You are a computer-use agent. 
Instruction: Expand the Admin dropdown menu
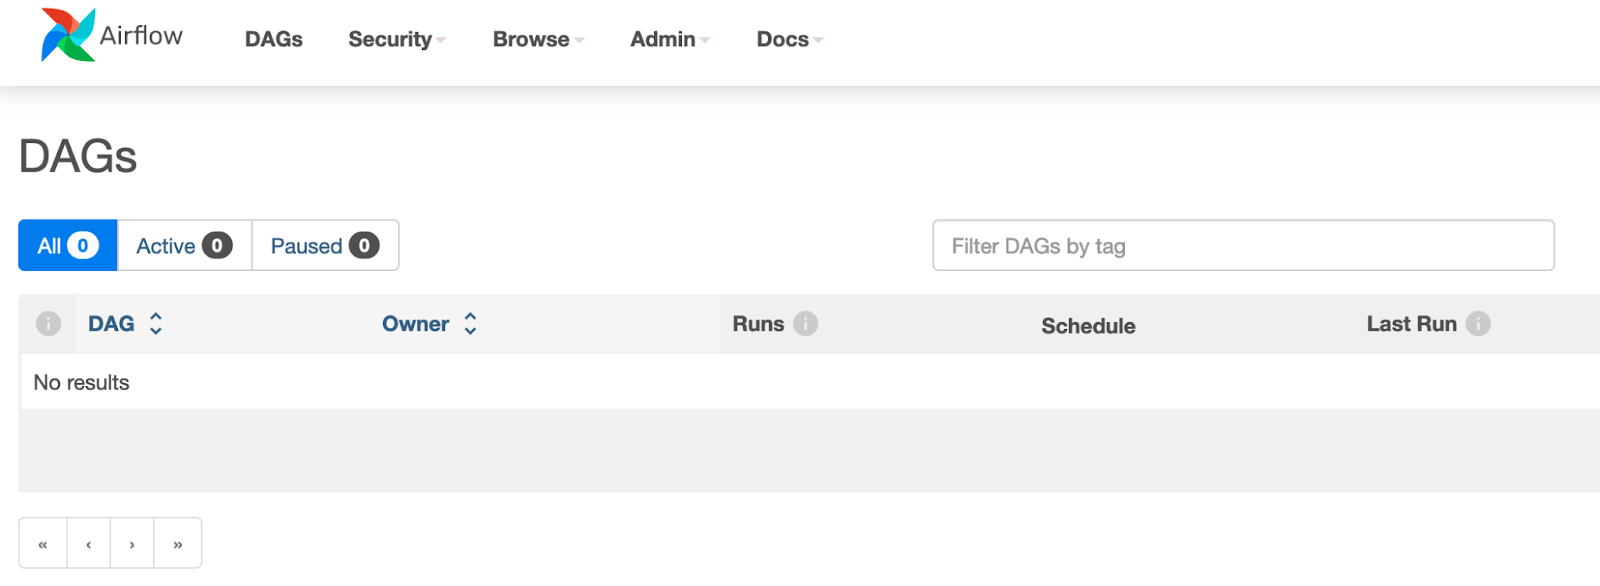pos(669,40)
